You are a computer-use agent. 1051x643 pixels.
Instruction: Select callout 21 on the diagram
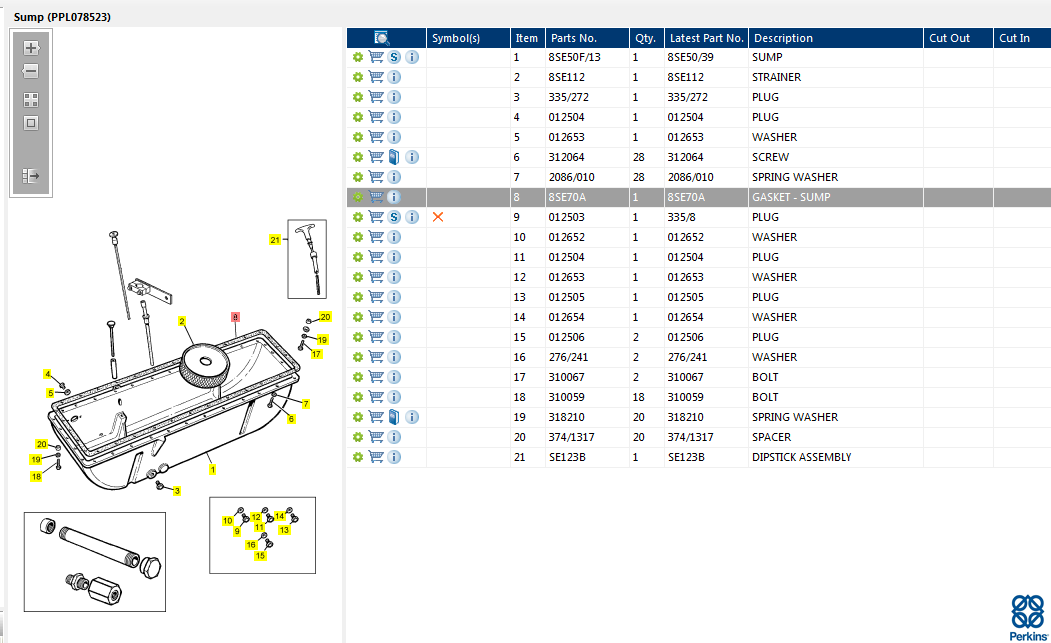coord(275,239)
